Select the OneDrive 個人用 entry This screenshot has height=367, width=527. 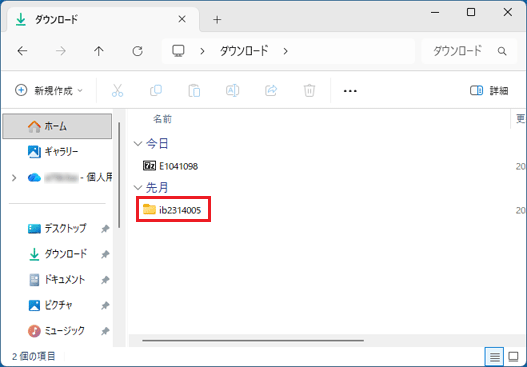tap(70, 177)
